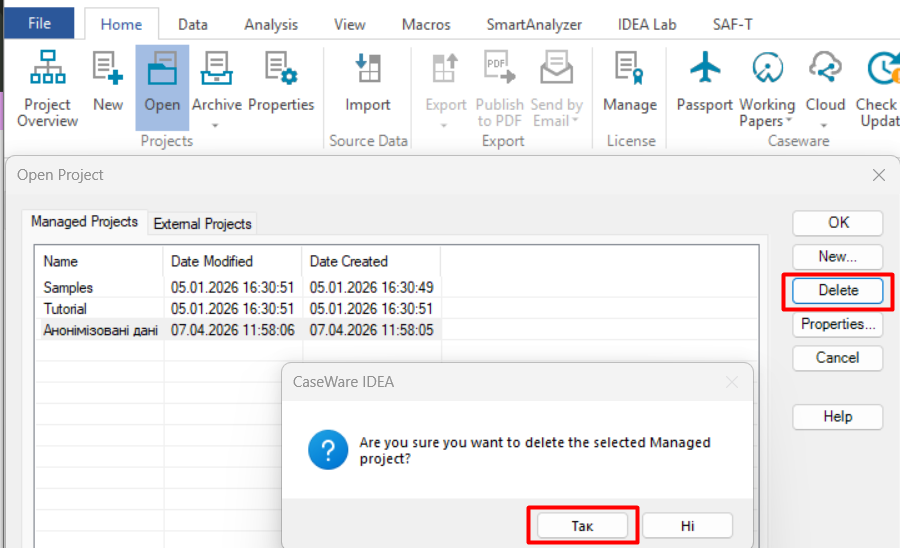
Task: Click the Properties... dialog button
Action: (x=837, y=324)
